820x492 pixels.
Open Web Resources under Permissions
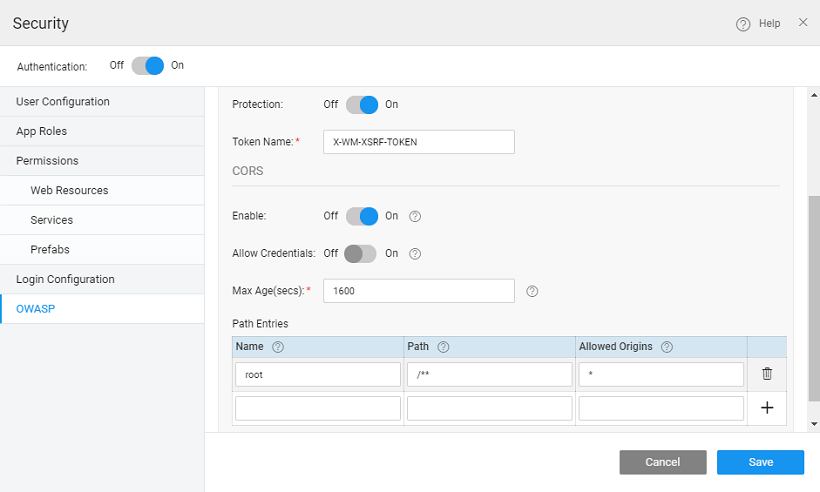[x=69, y=190]
